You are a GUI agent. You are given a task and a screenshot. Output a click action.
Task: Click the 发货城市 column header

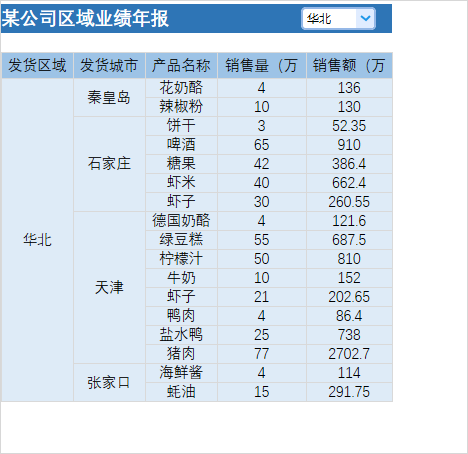[109, 65]
